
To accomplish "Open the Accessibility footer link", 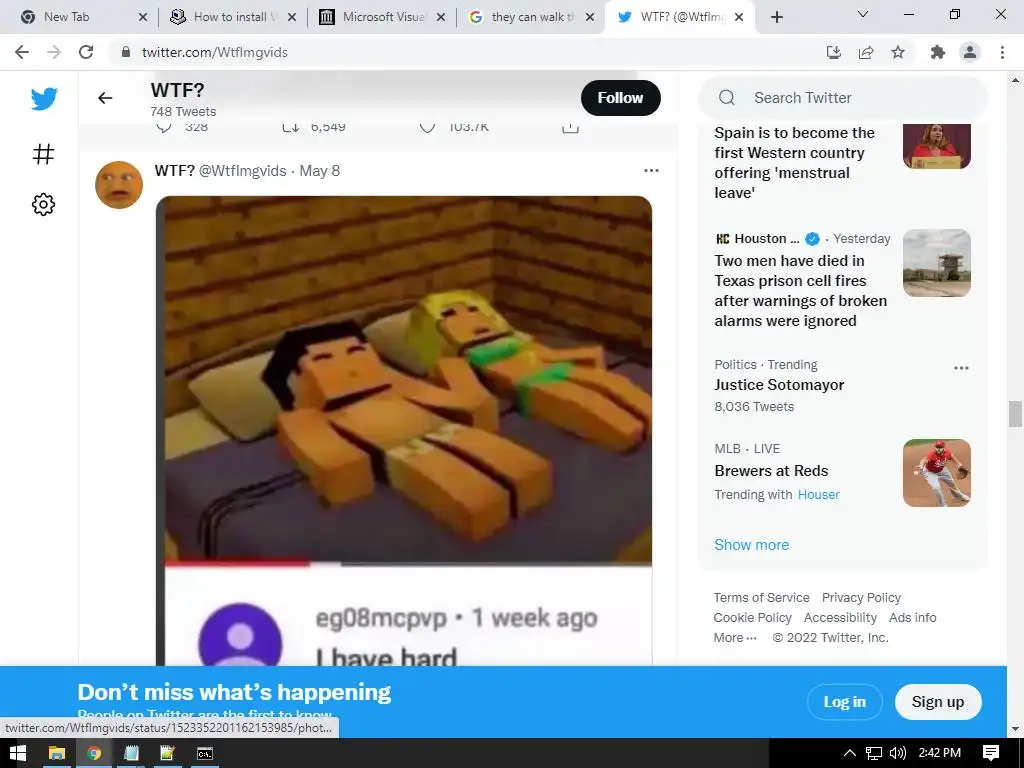I will (840, 618).
